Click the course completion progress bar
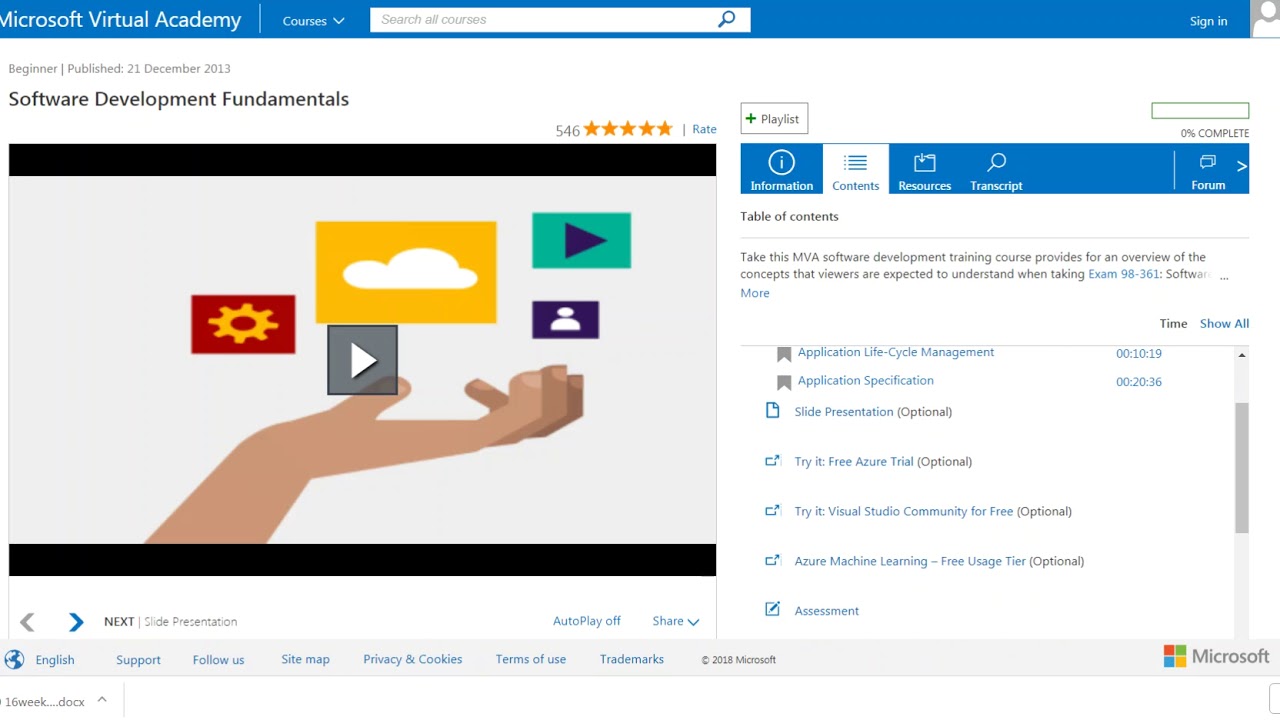This screenshot has height=720, width=1280. [x=1200, y=111]
